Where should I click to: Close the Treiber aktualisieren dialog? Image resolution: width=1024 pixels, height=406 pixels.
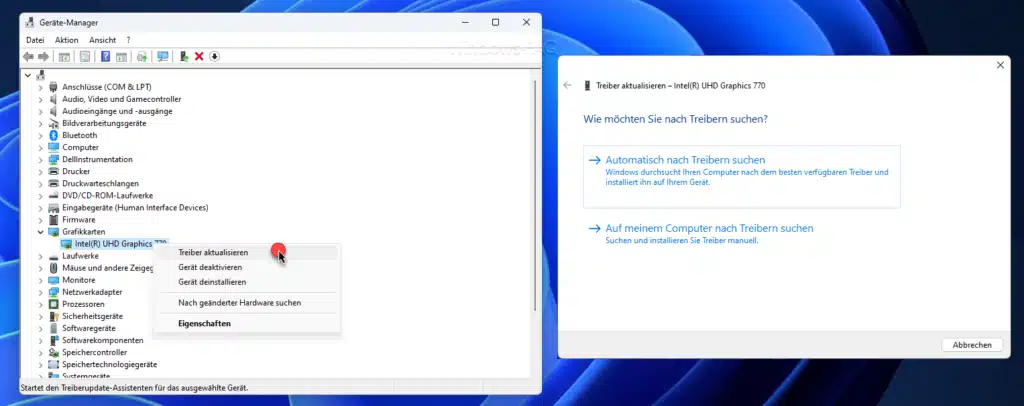click(x=1000, y=65)
